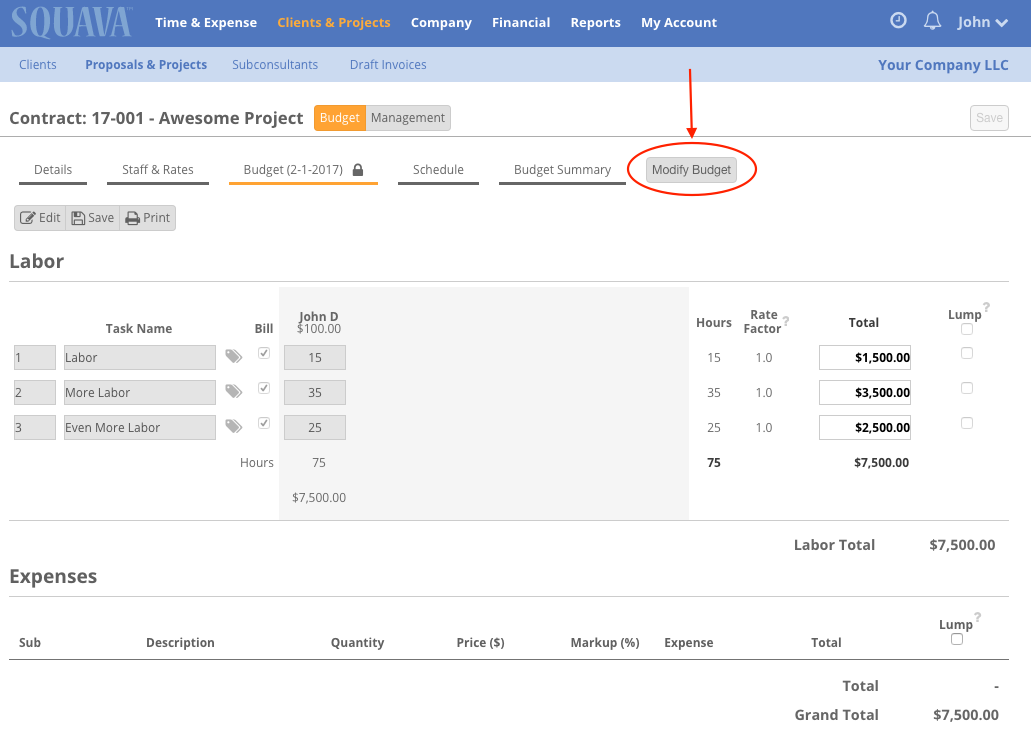Screen dimensions: 1031x751
Task: Open Draft Invoices from the sub-navigation
Action: tap(388, 64)
